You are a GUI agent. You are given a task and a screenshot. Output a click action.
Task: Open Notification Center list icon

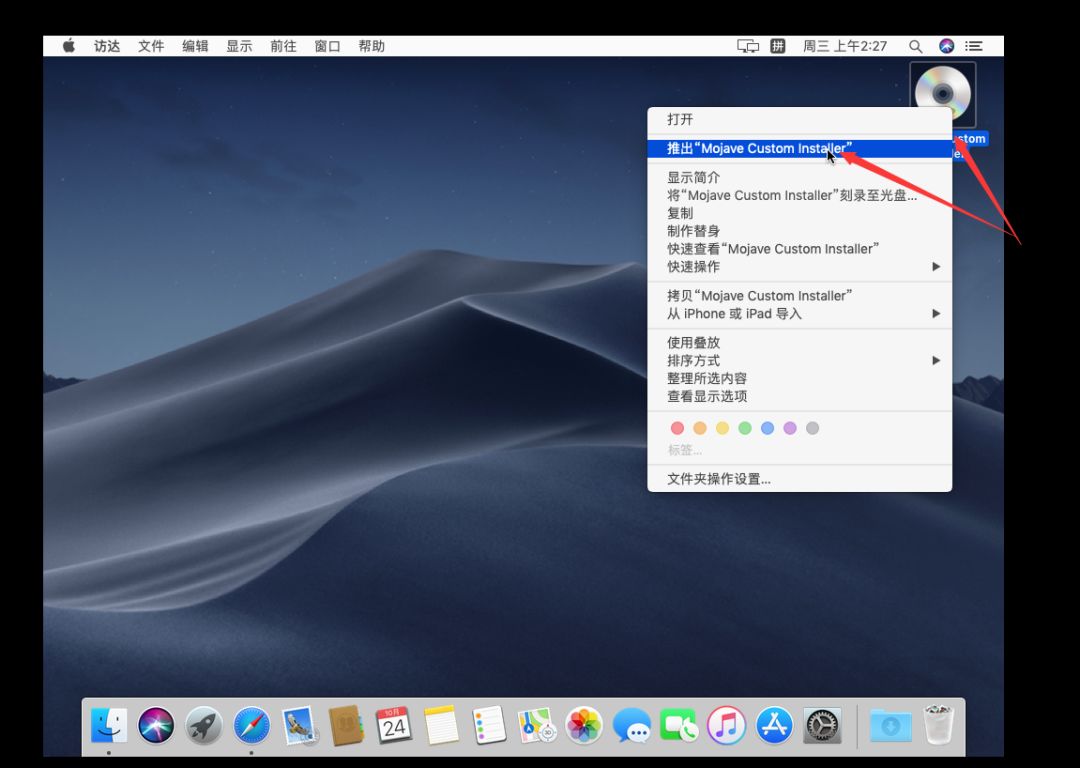[973, 46]
